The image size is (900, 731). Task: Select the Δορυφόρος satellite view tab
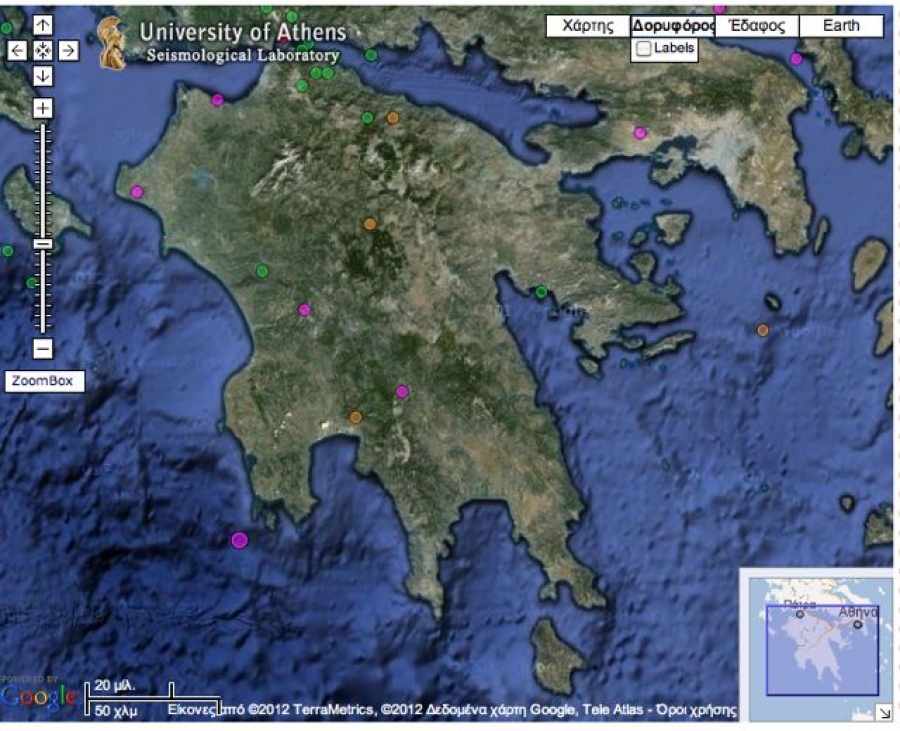[x=672, y=26]
